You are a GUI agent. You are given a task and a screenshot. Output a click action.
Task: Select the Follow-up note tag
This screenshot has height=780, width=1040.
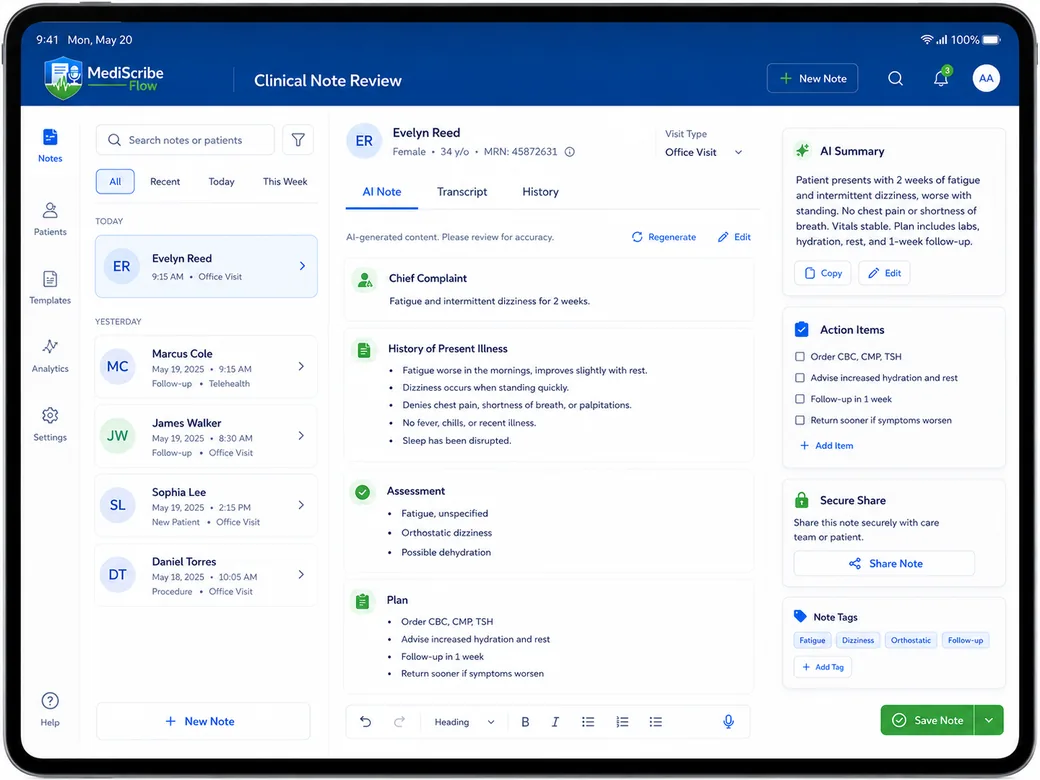click(965, 641)
